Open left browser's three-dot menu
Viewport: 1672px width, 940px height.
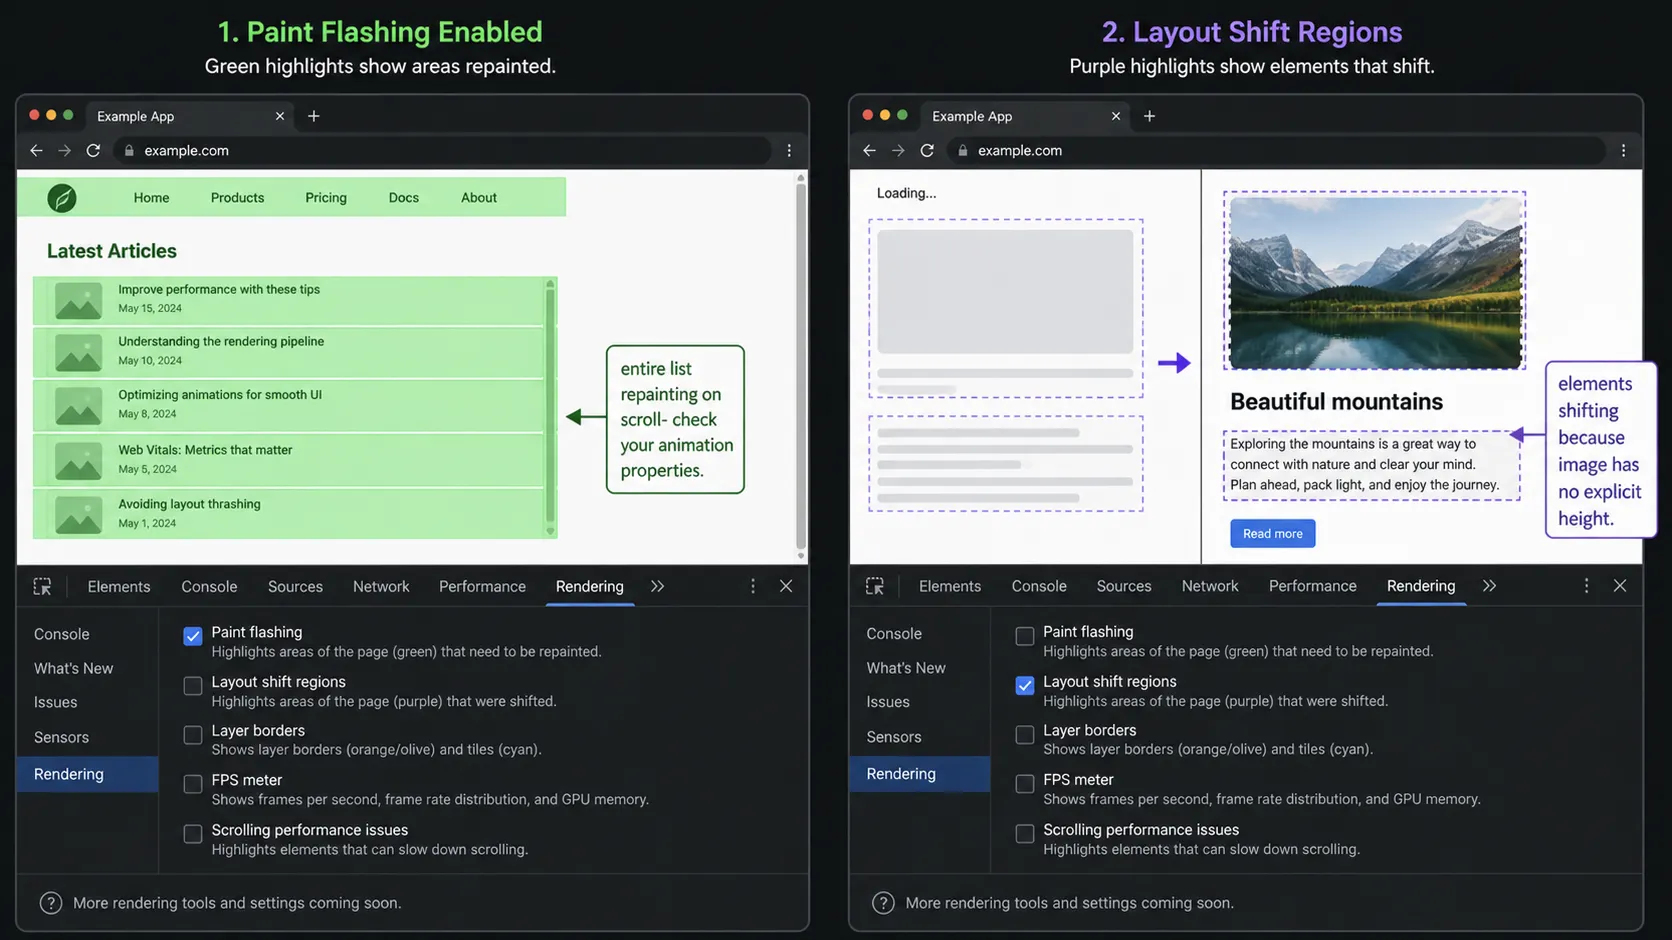click(789, 150)
